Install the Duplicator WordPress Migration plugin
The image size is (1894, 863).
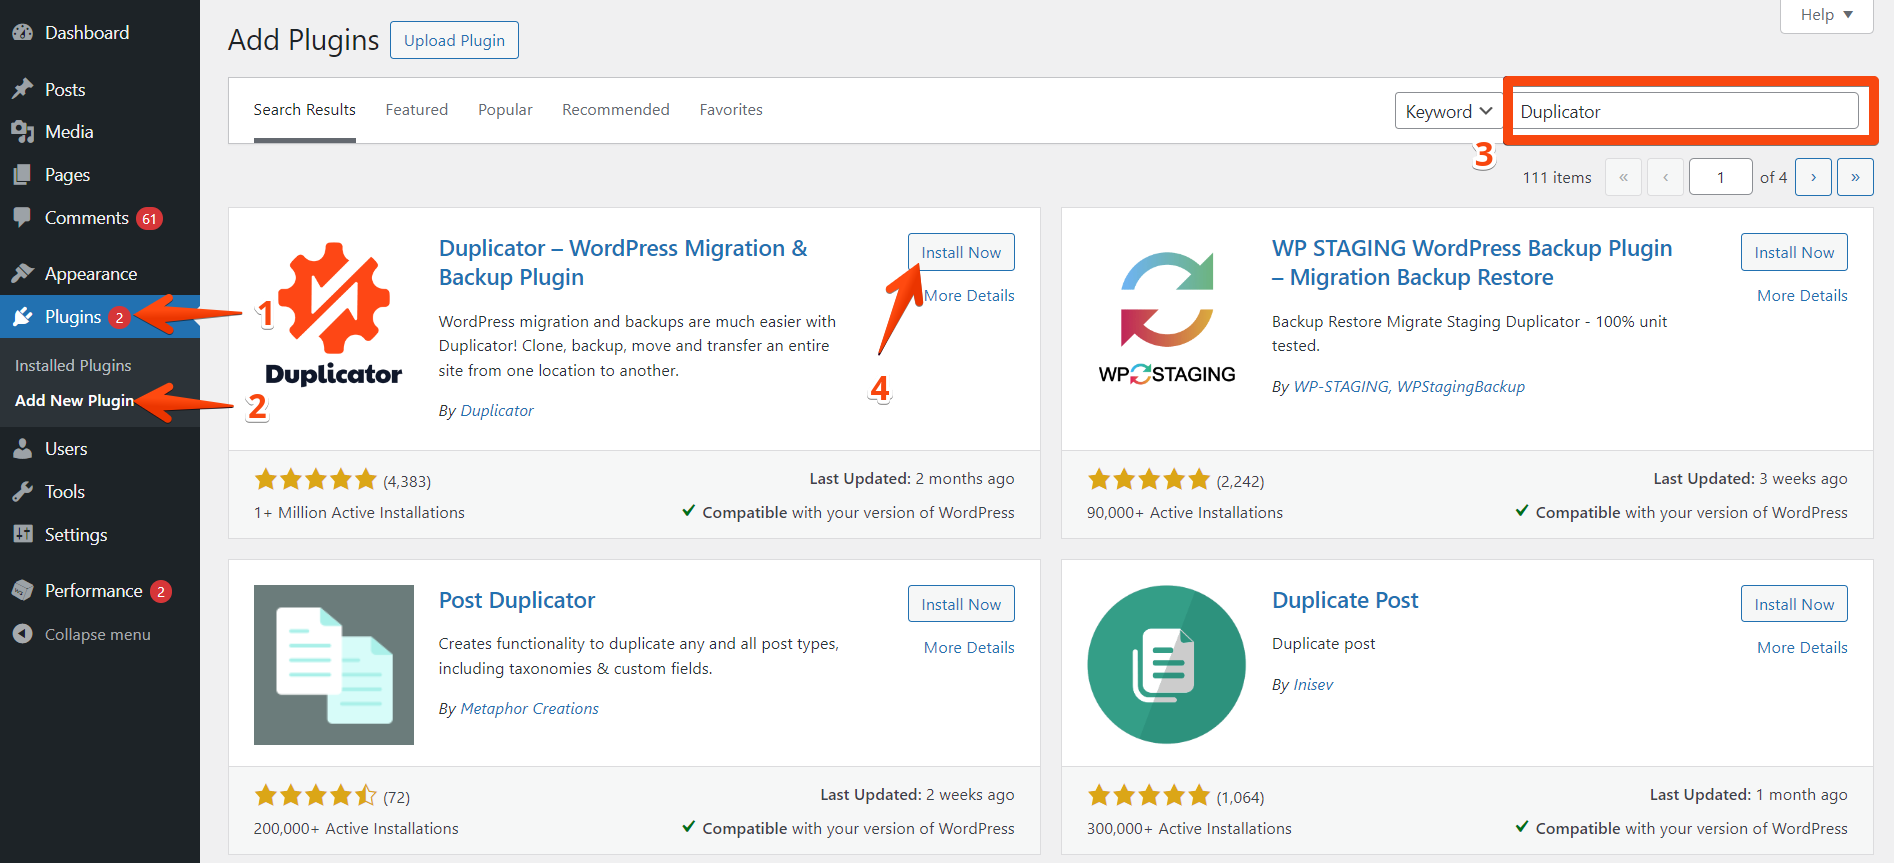click(960, 253)
